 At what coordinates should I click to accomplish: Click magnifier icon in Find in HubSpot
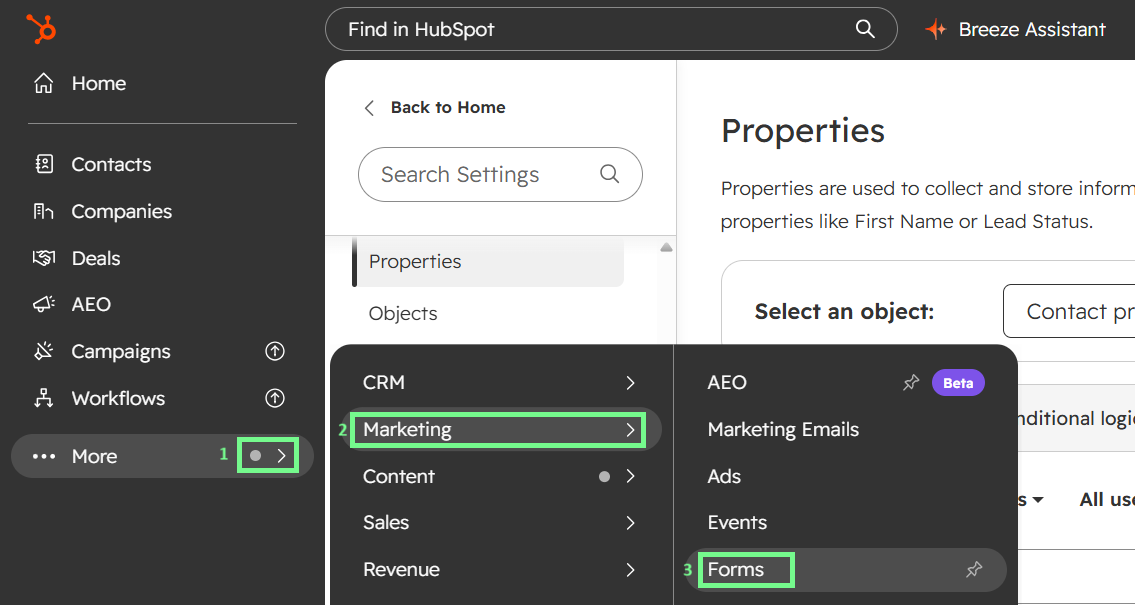coord(865,29)
